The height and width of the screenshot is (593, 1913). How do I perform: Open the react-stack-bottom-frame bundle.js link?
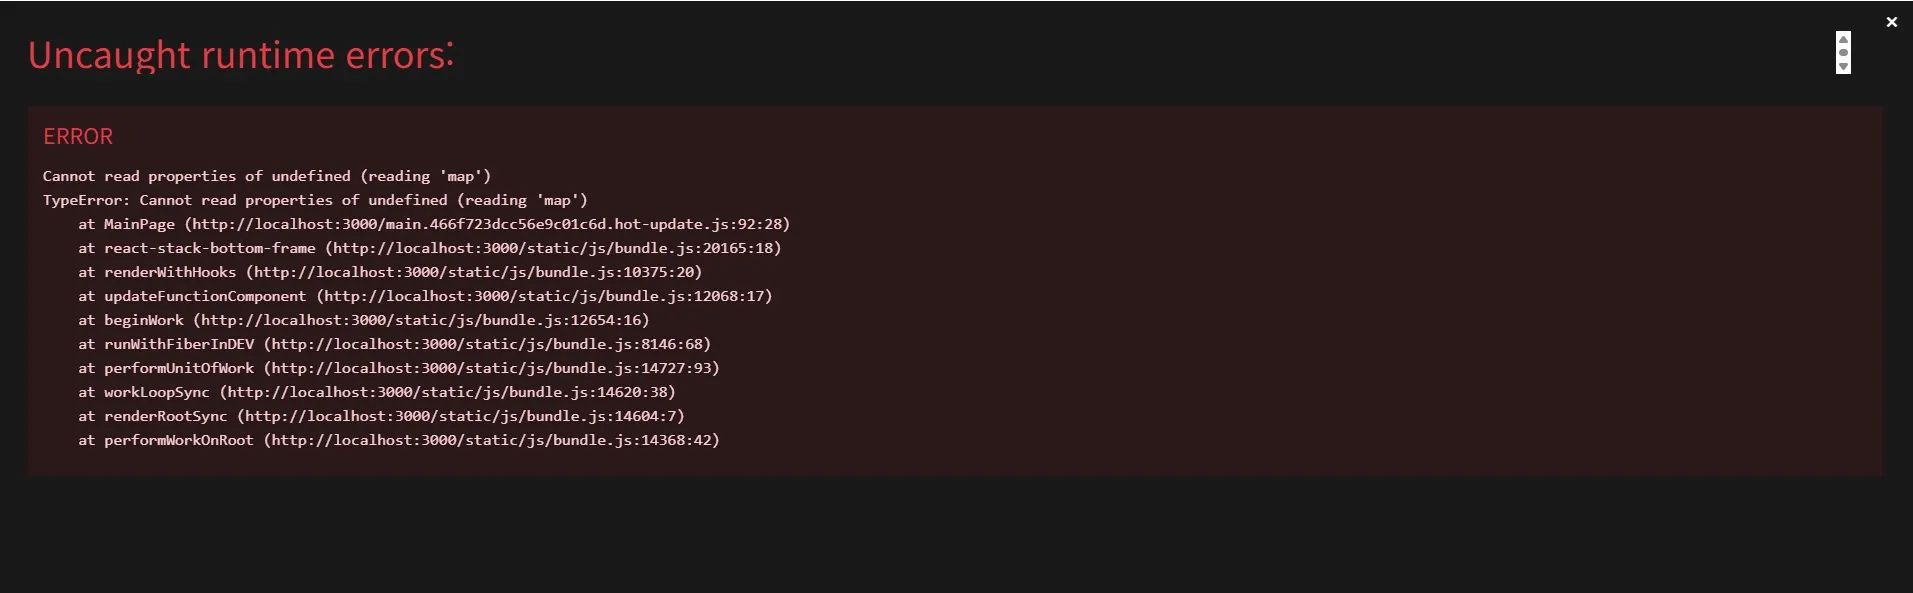[x=553, y=248]
